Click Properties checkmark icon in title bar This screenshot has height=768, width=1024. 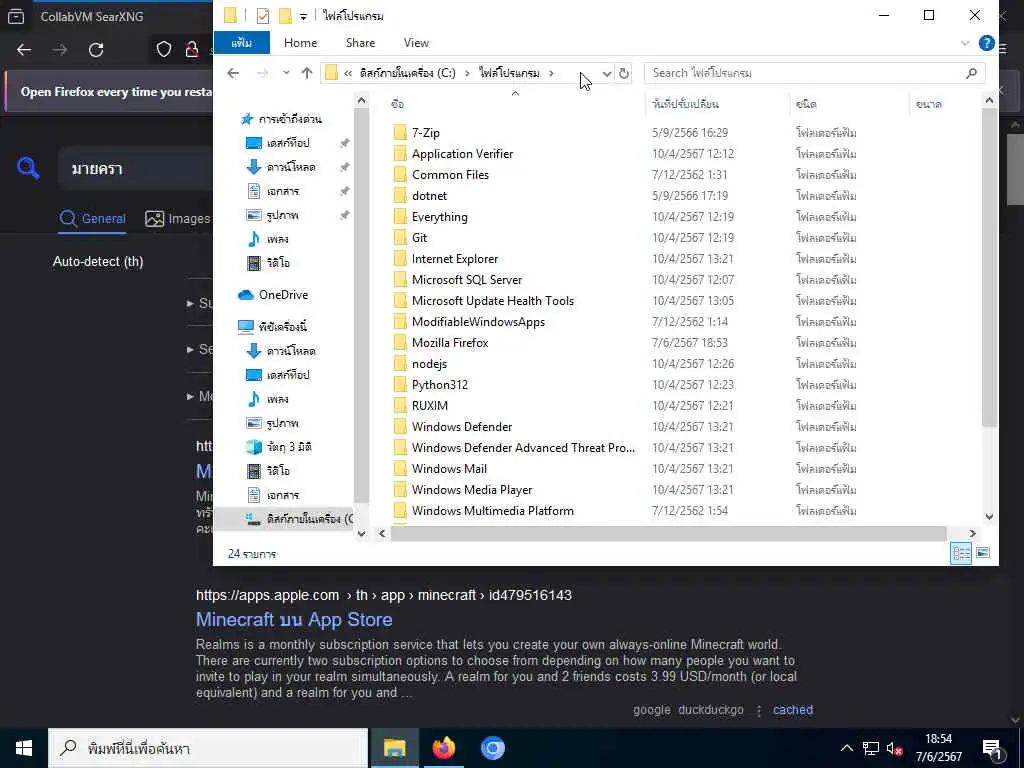pyautogui.click(x=263, y=16)
